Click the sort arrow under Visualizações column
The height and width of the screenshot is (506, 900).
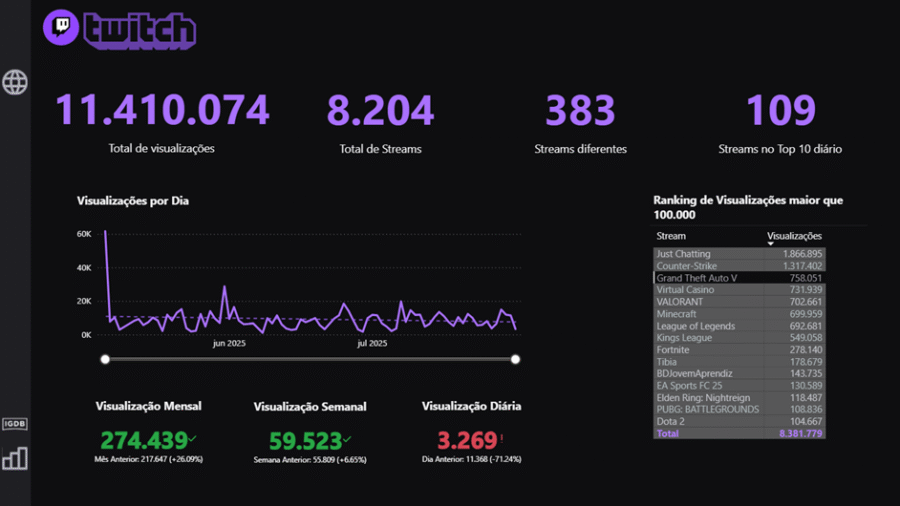pos(771,244)
